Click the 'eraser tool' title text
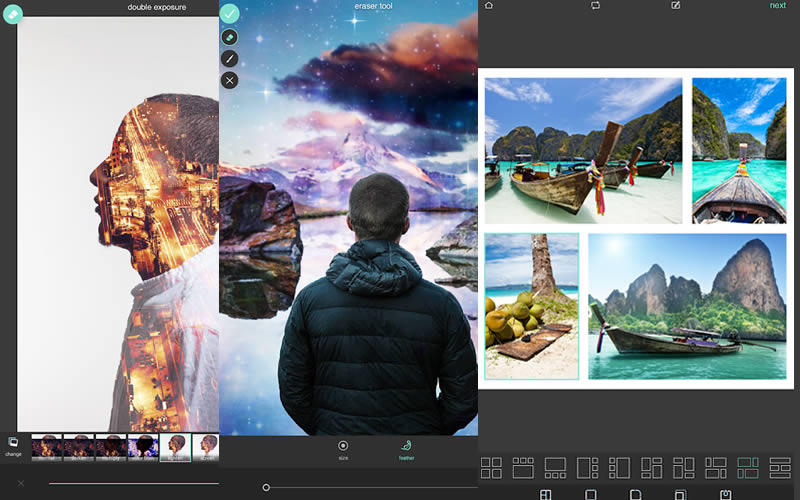800x500 pixels. coord(373,6)
